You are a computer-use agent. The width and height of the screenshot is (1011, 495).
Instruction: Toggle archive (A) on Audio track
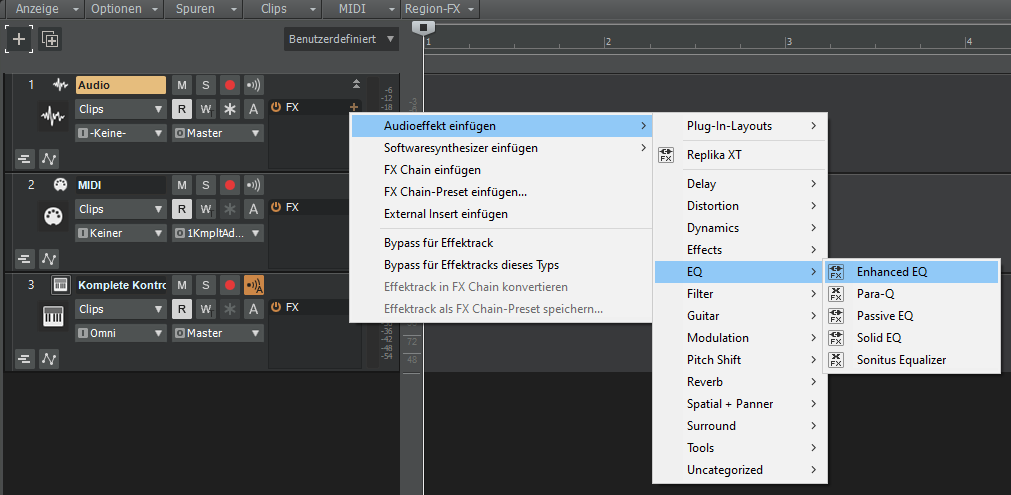(x=254, y=109)
